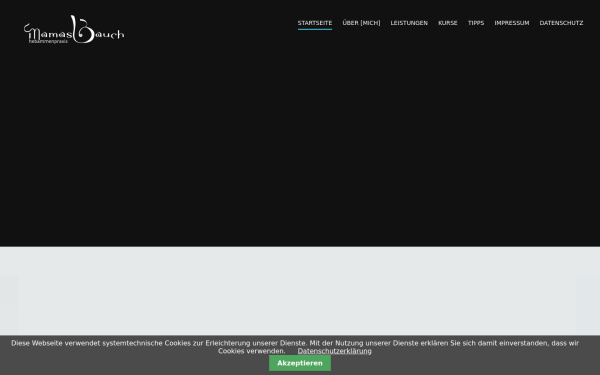The height and width of the screenshot is (375, 600).
Task: Navigate to Impressum
Action: tap(512, 23)
